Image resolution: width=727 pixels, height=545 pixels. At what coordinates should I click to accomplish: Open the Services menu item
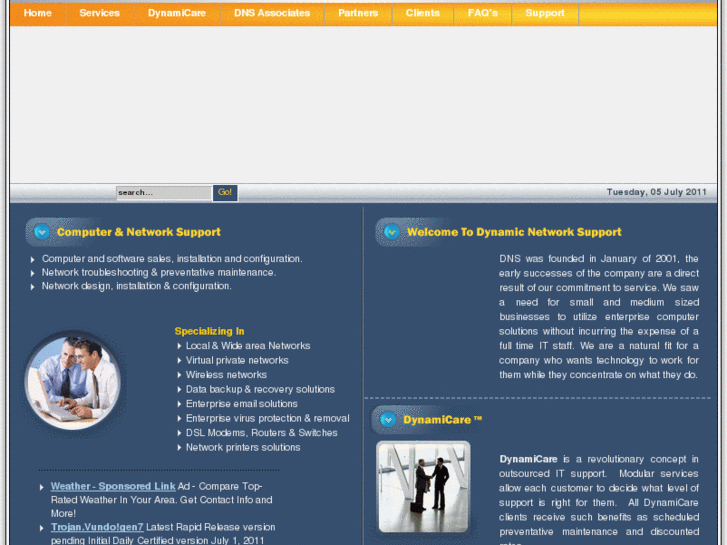[x=100, y=13]
